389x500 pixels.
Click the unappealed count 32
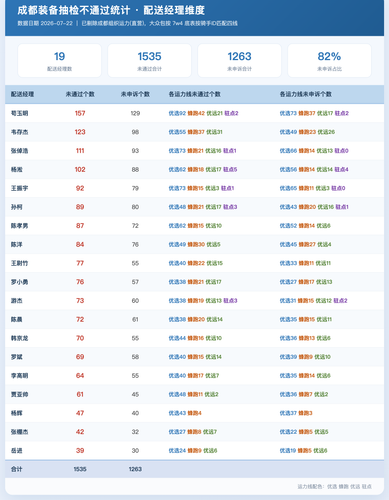point(135,432)
